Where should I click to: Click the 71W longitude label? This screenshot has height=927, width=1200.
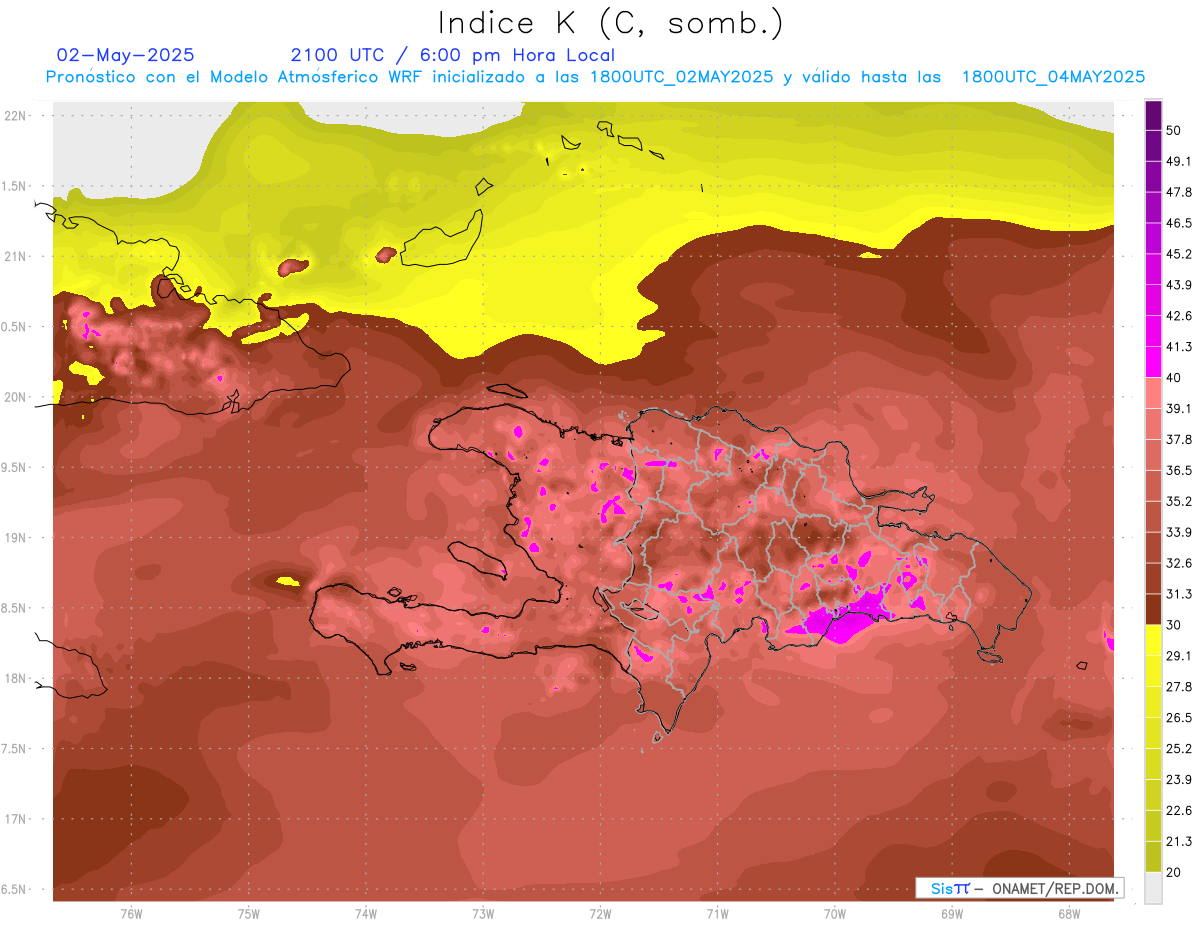click(x=717, y=914)
